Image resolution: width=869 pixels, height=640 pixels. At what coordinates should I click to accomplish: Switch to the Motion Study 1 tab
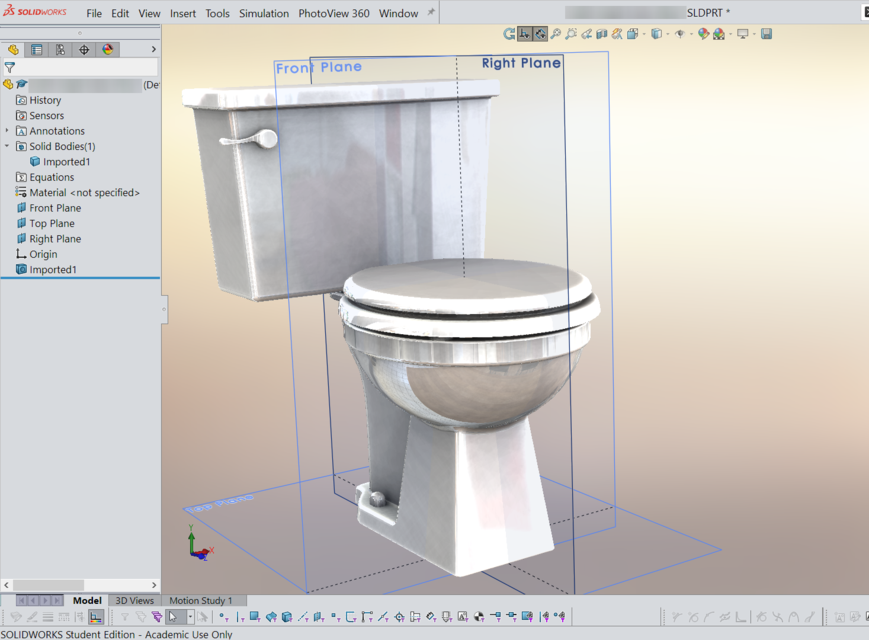(x=203, y=601)
